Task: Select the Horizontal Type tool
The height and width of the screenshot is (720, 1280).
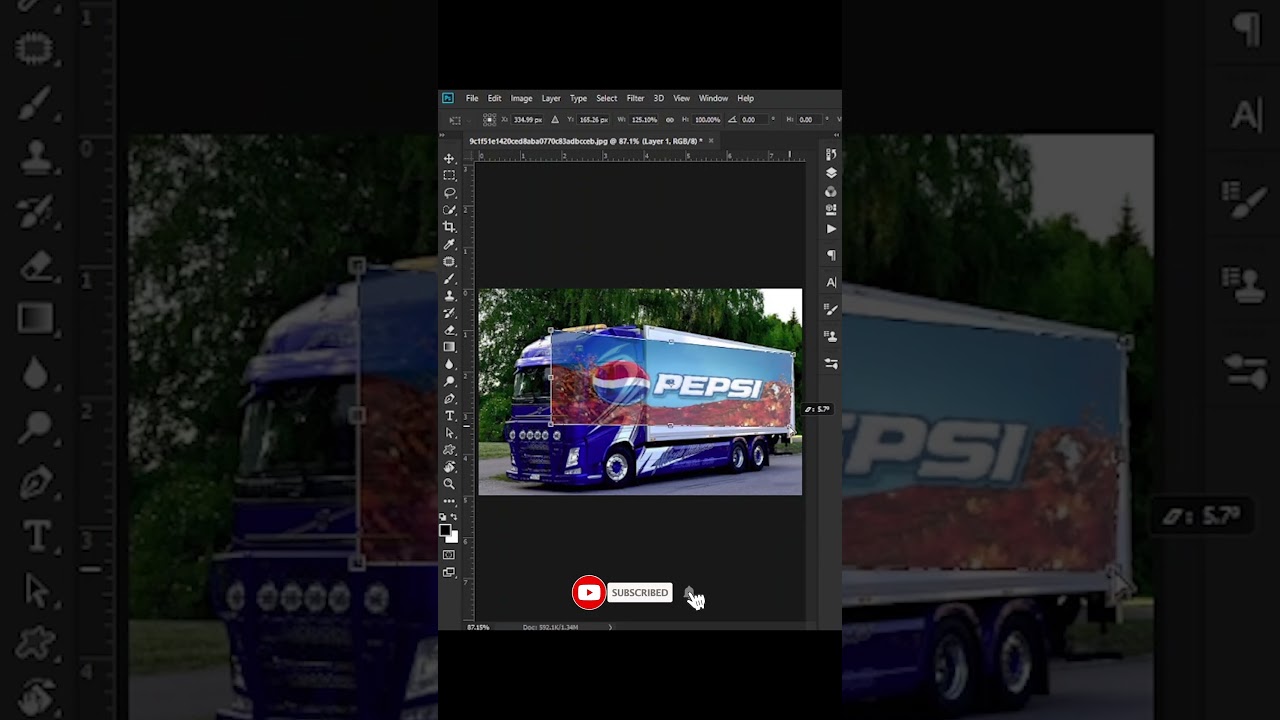Action: 449,415
